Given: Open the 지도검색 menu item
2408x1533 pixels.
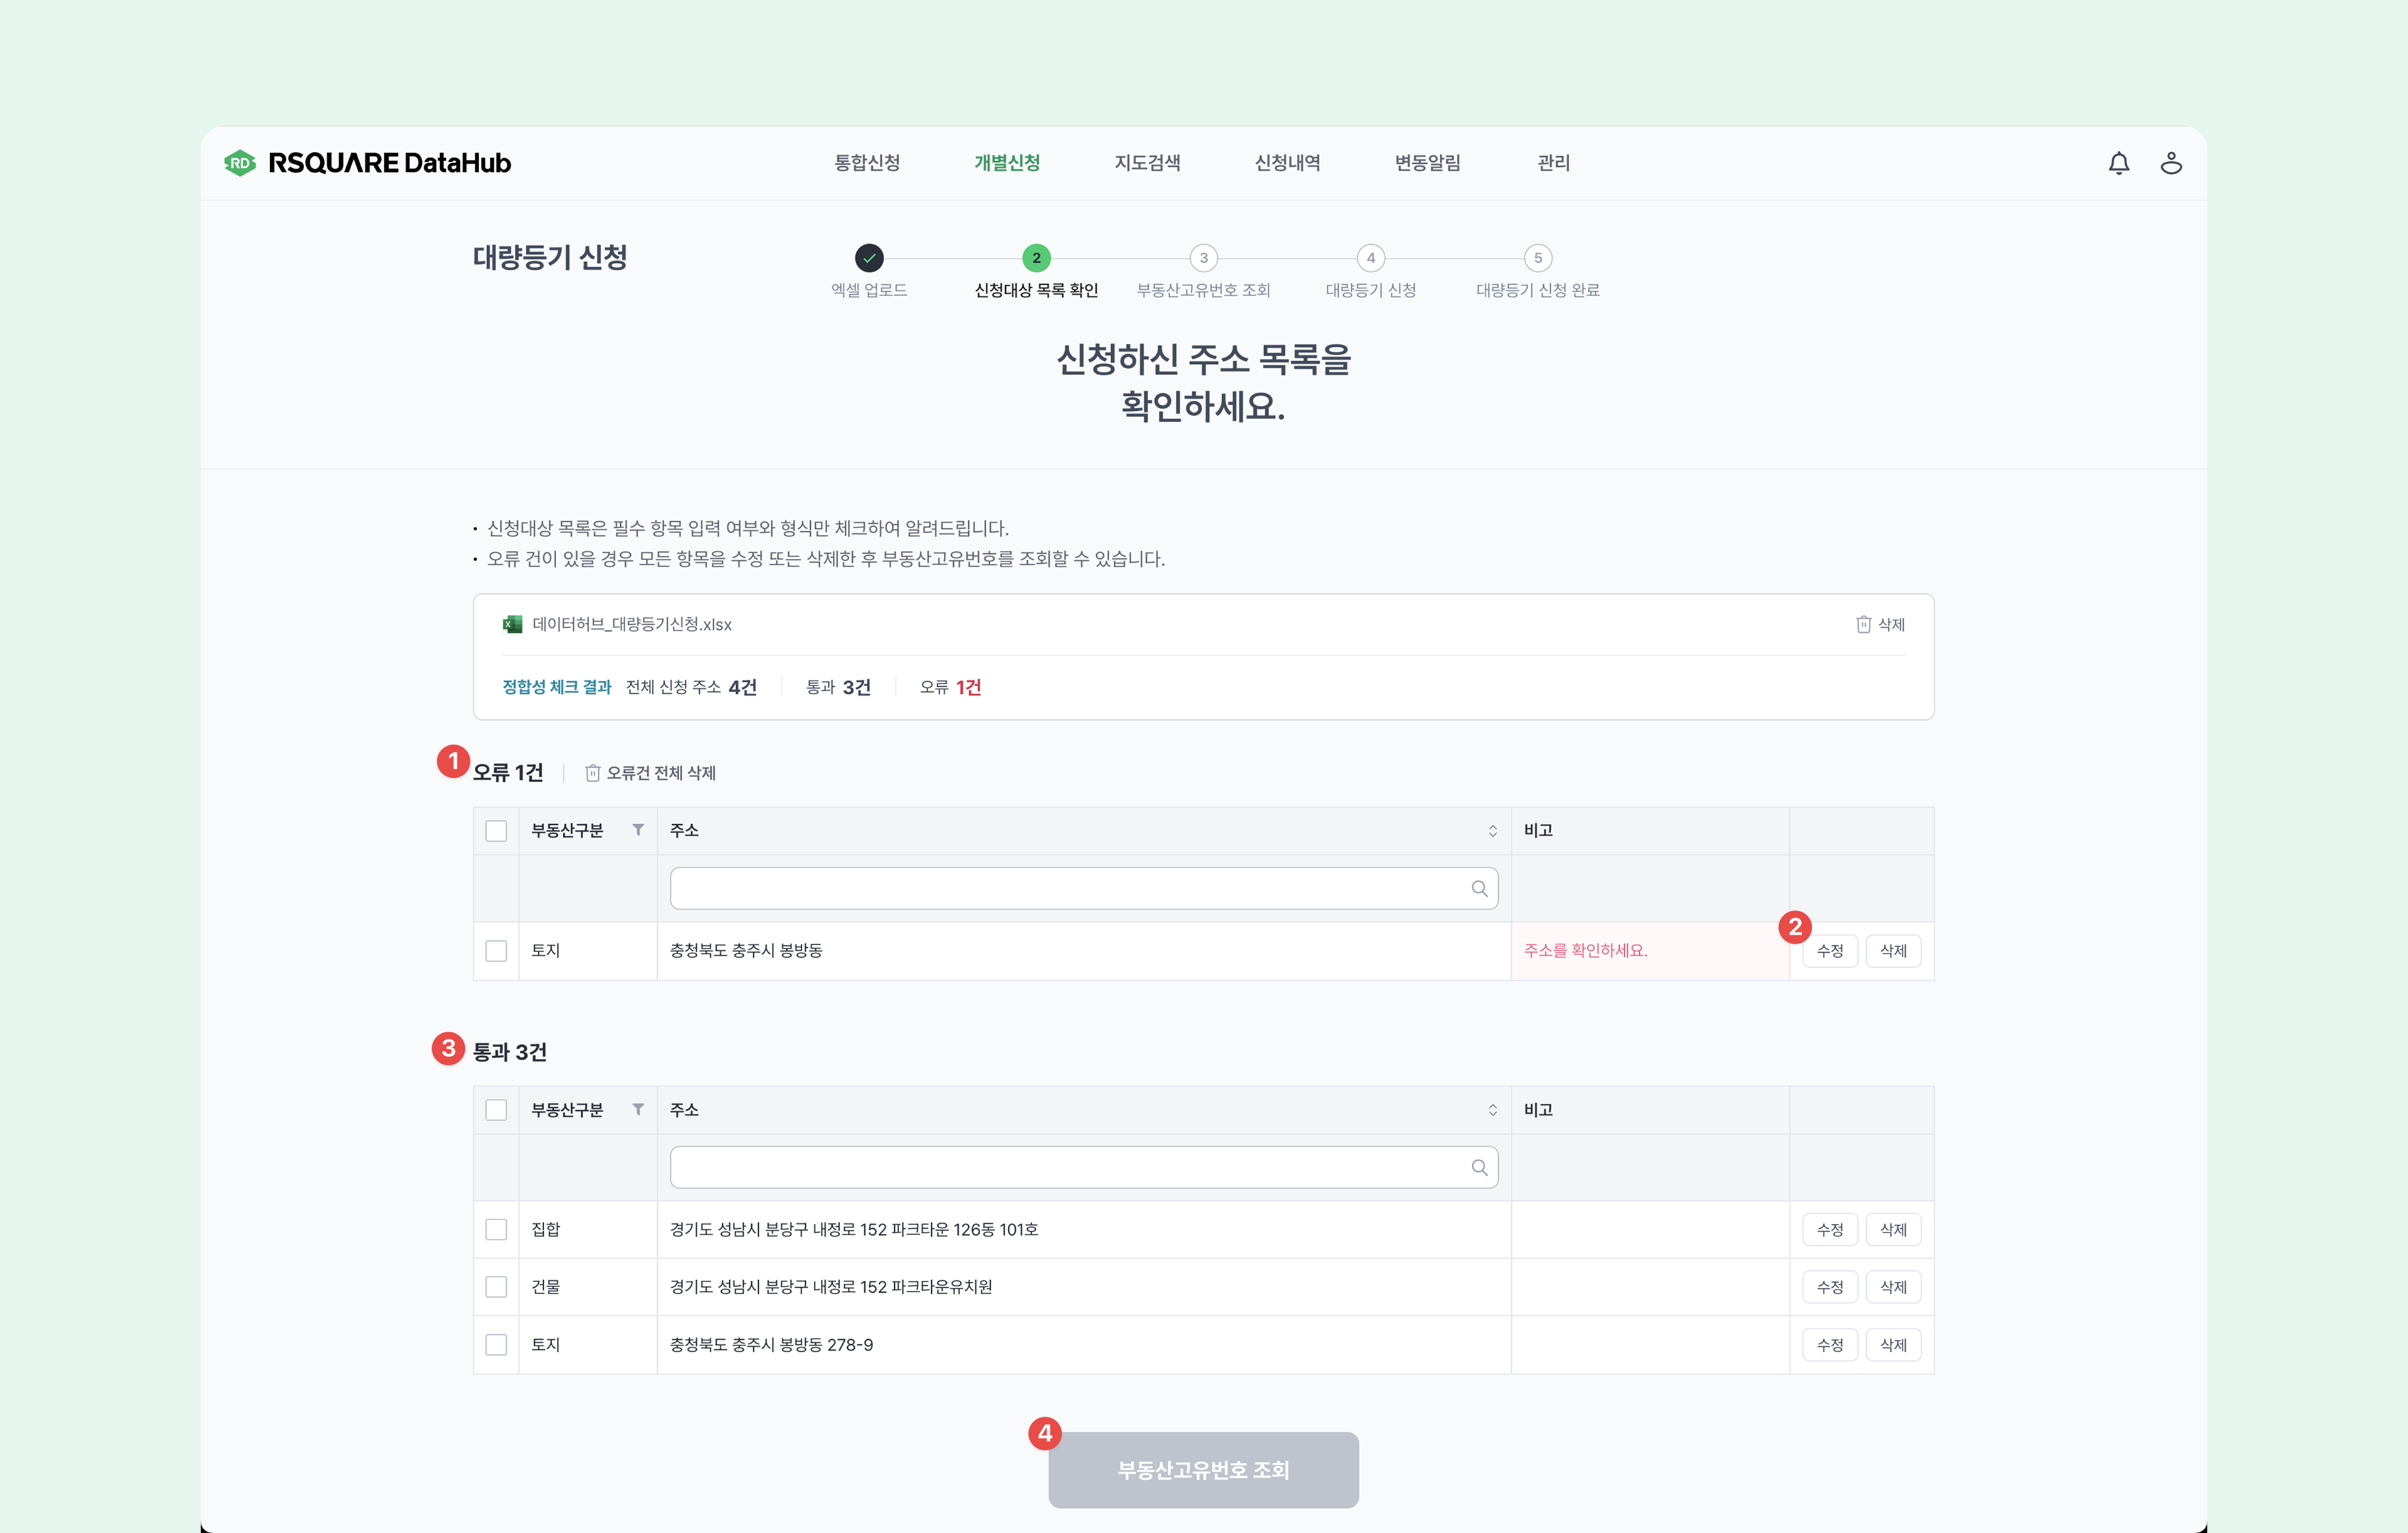Looking at the screenshot, I should pyautogui.click(x=1147, y=163).
